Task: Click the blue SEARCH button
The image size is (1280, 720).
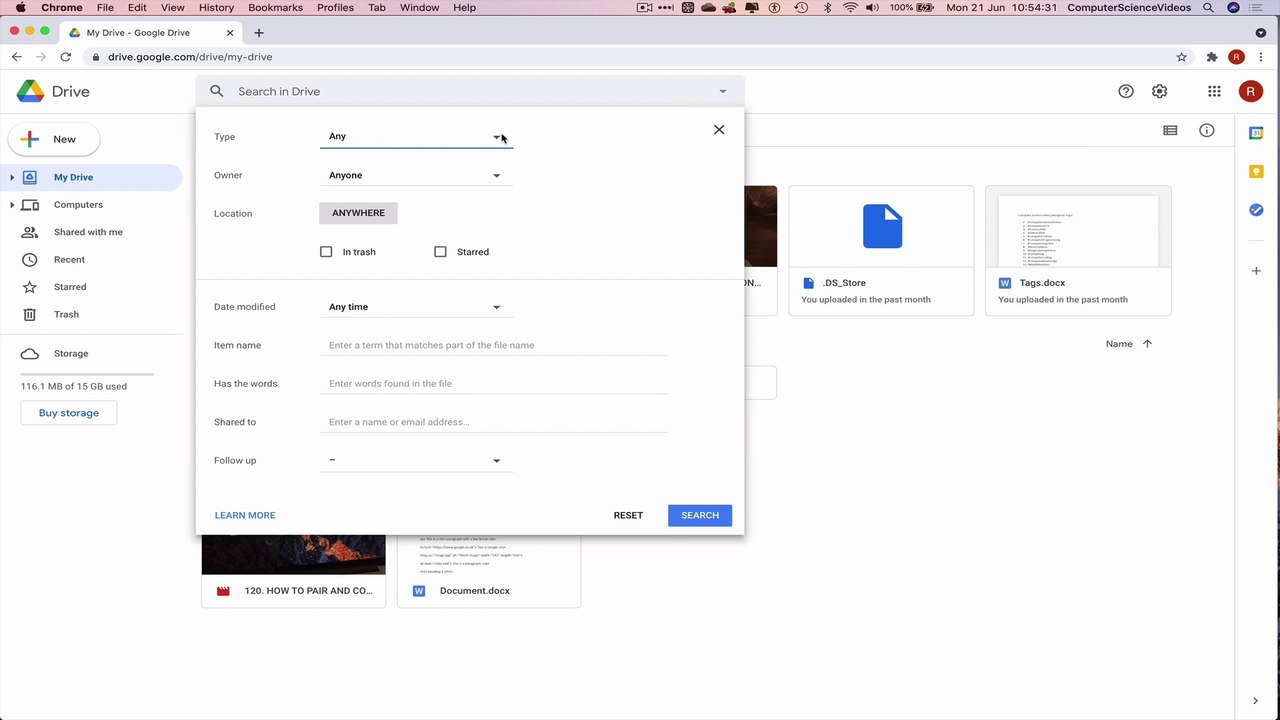Action: click(x=700, y=515)
